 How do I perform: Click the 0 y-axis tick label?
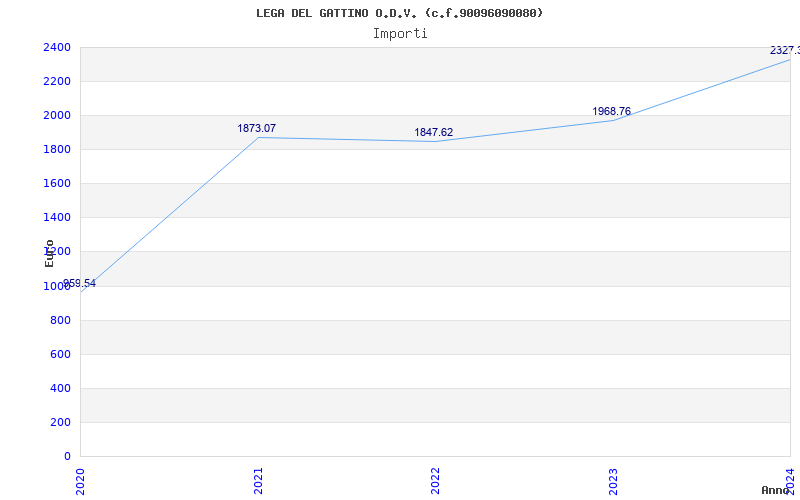67,457
